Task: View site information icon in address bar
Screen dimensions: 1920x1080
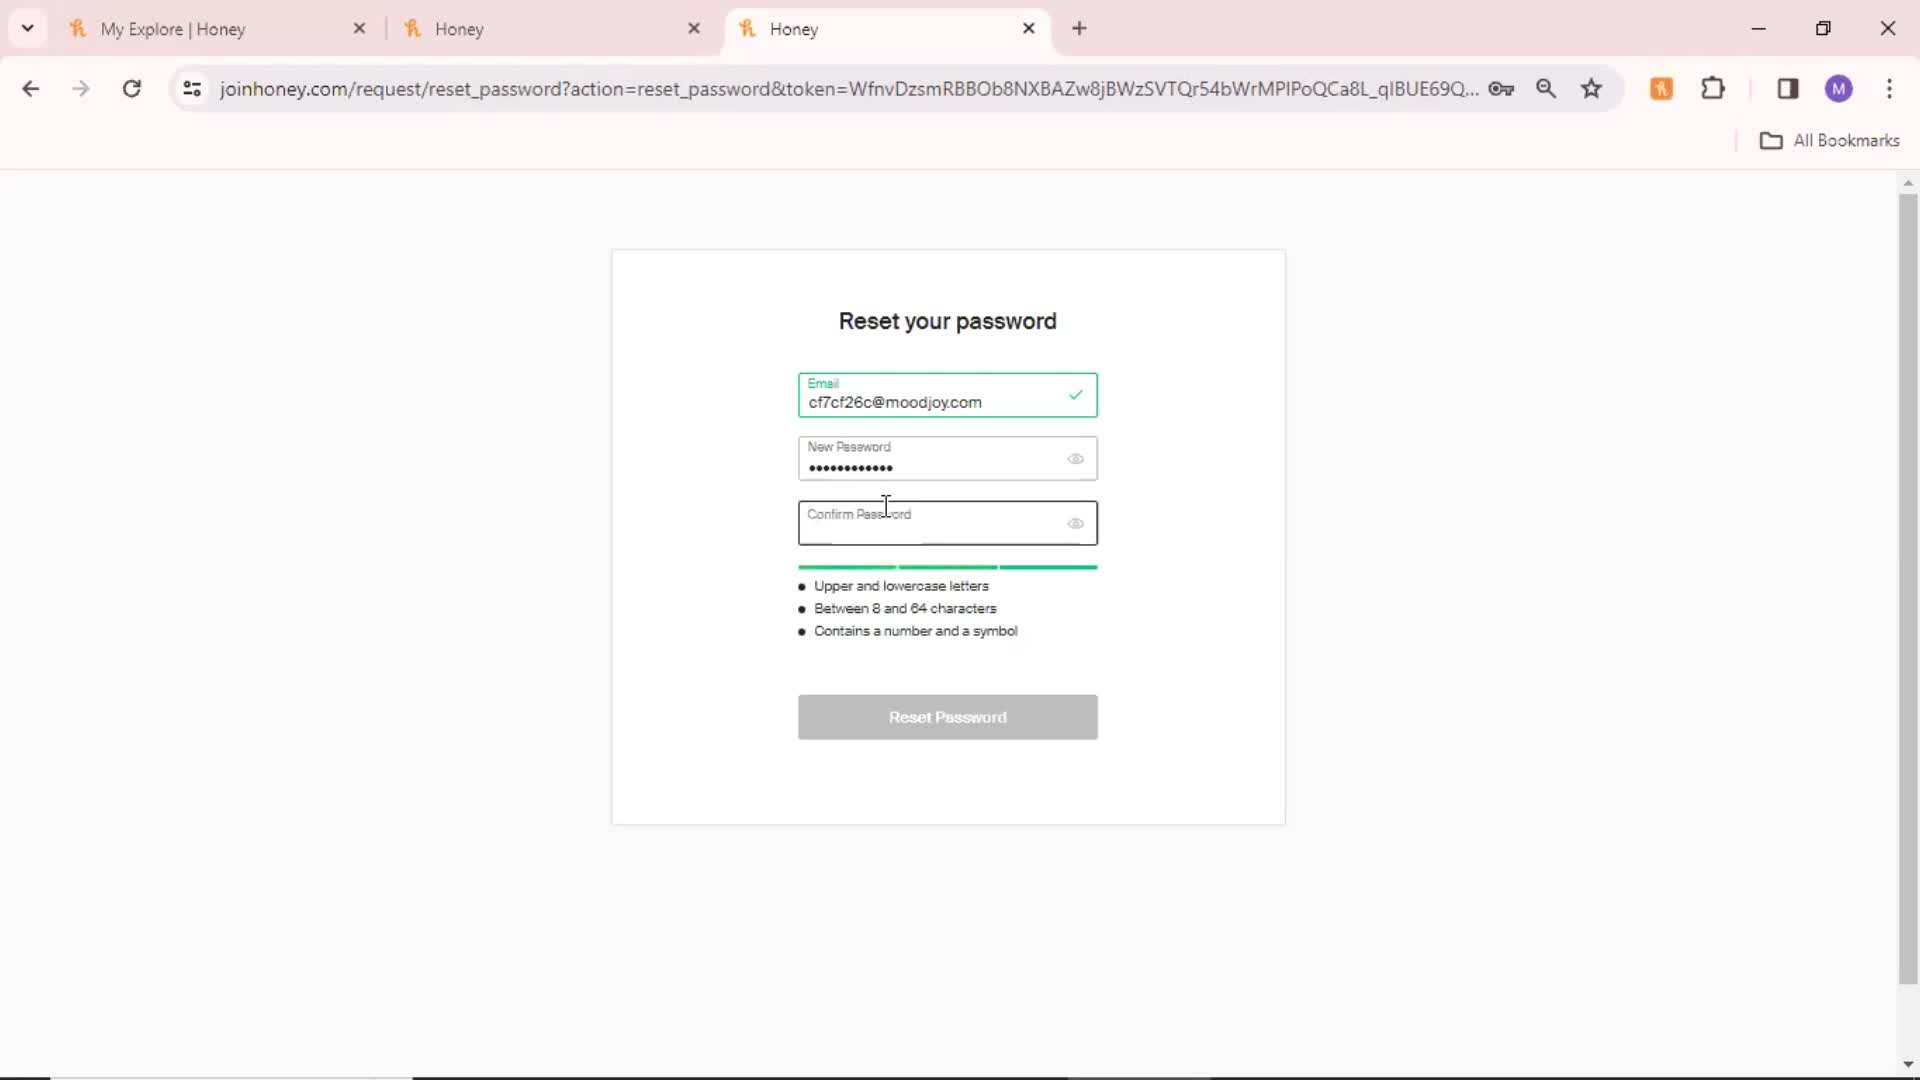Action: click(x=192, y=89)
